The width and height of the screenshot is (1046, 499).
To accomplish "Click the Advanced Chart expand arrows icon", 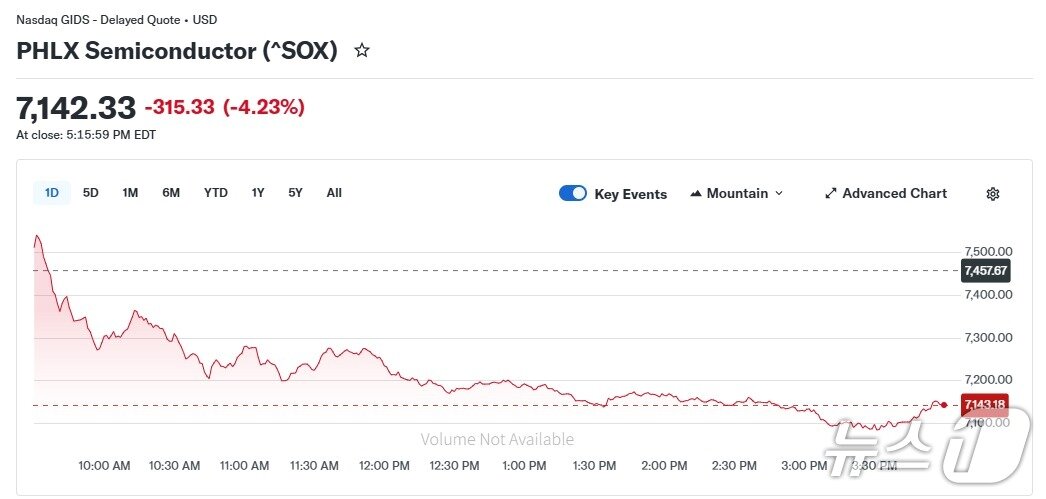I will tap(830, 194).
